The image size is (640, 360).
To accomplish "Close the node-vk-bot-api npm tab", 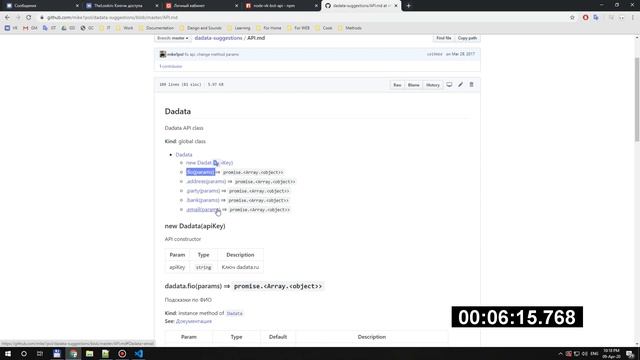I will 316,6.
